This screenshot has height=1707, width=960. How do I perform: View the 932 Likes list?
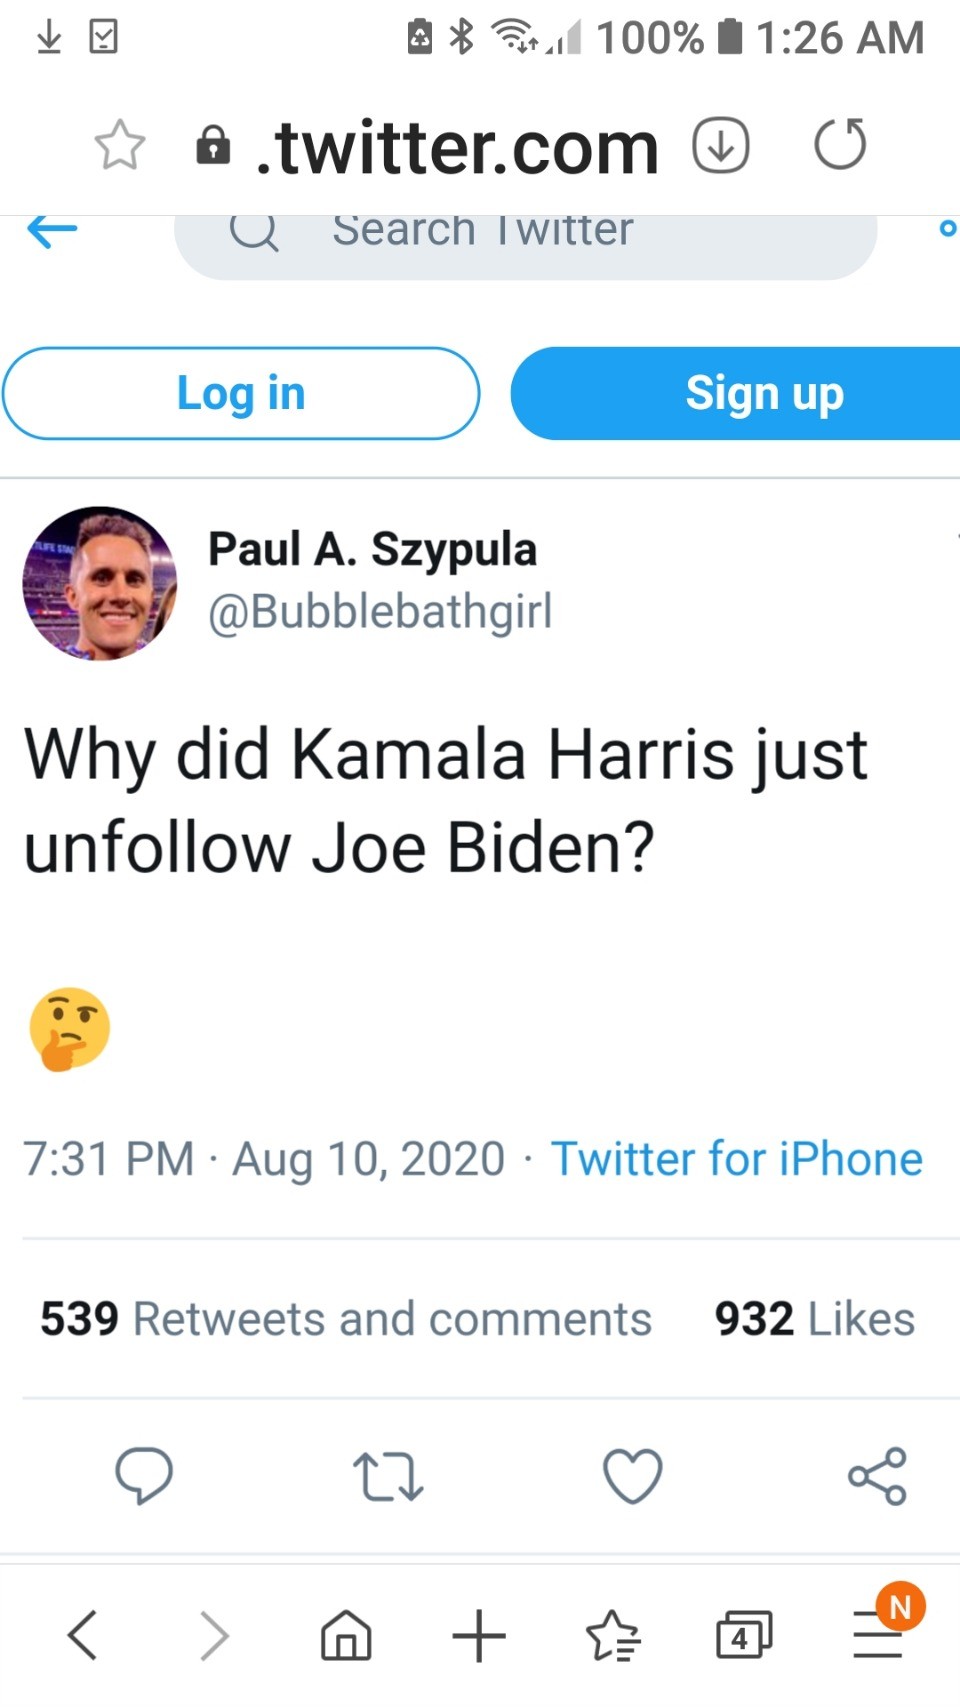click(x=814, y=1319)
